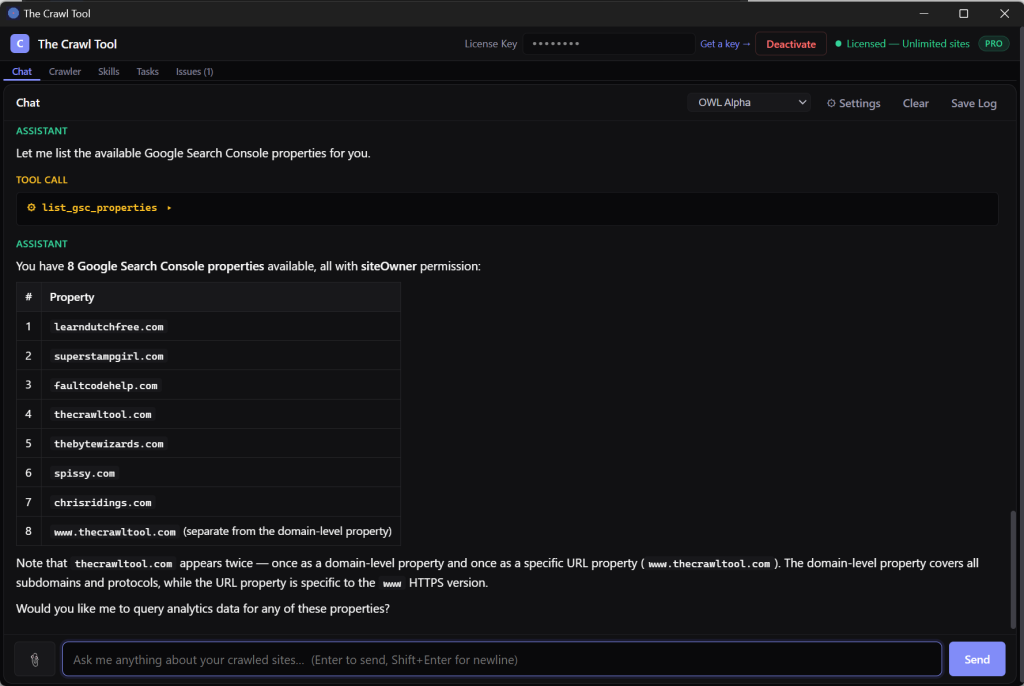Expand the list_gsc_properties tool call arrow
Image resolution: width=1024 pixels, height=686 pixels.
pyautogui.click(x=168, y=208)
